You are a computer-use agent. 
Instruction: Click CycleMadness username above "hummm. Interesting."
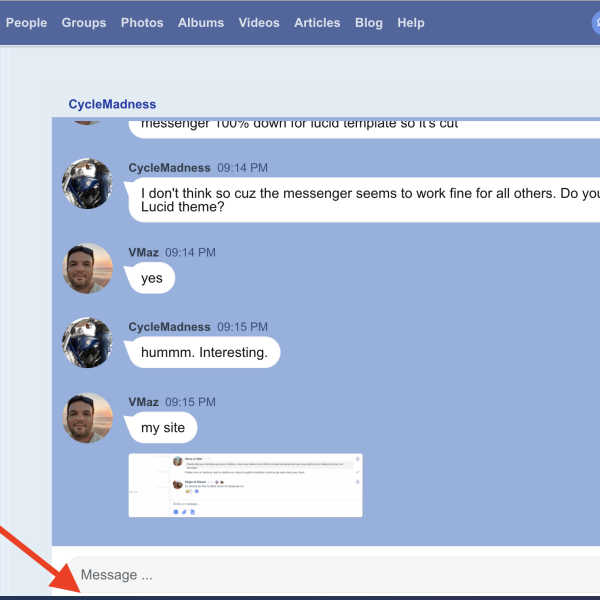pyautogui.click(x=170, y=327)
